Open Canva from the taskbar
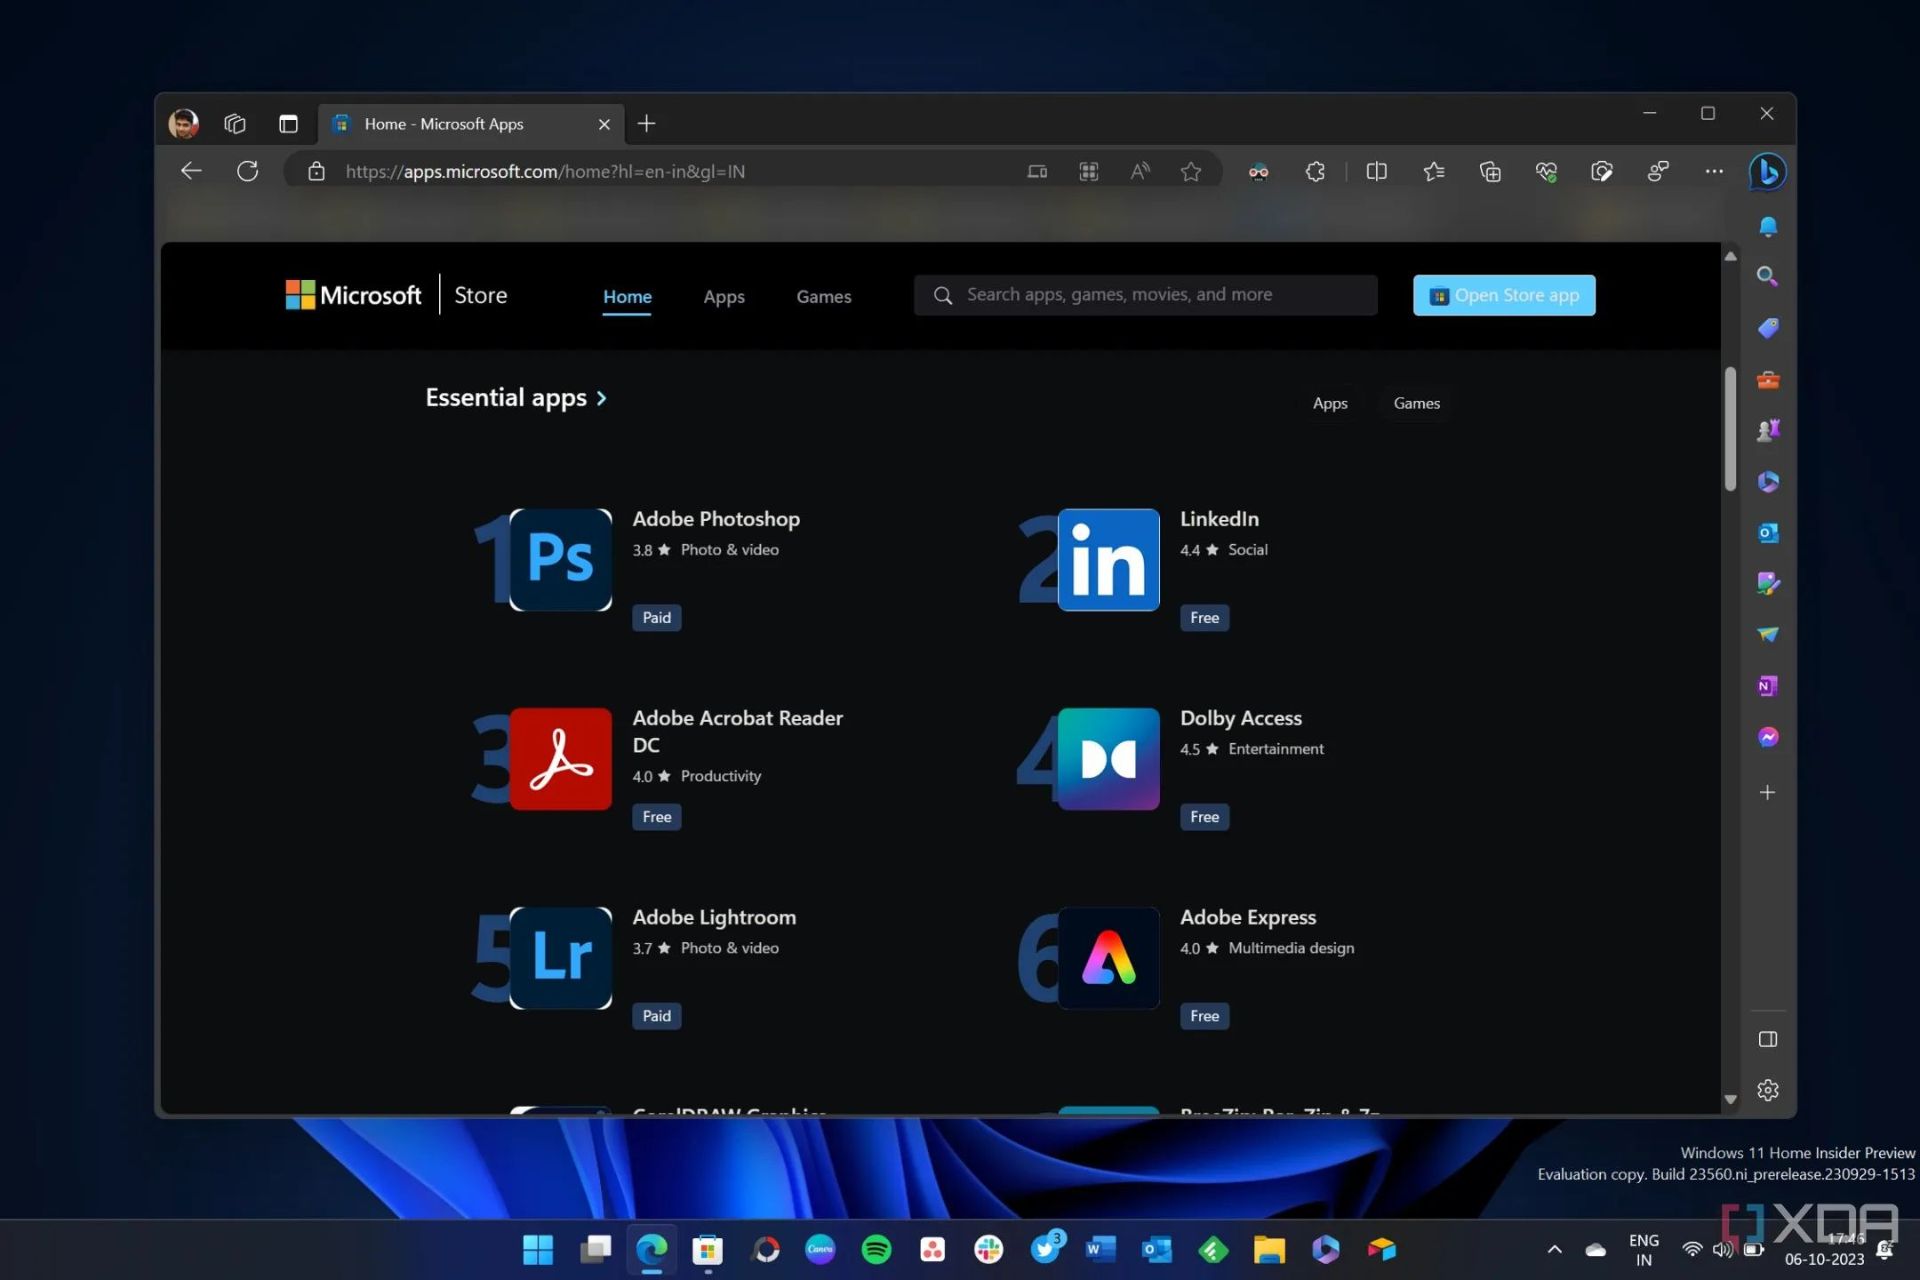The image size is (1920, 1280). click(x=820, y=1250)
